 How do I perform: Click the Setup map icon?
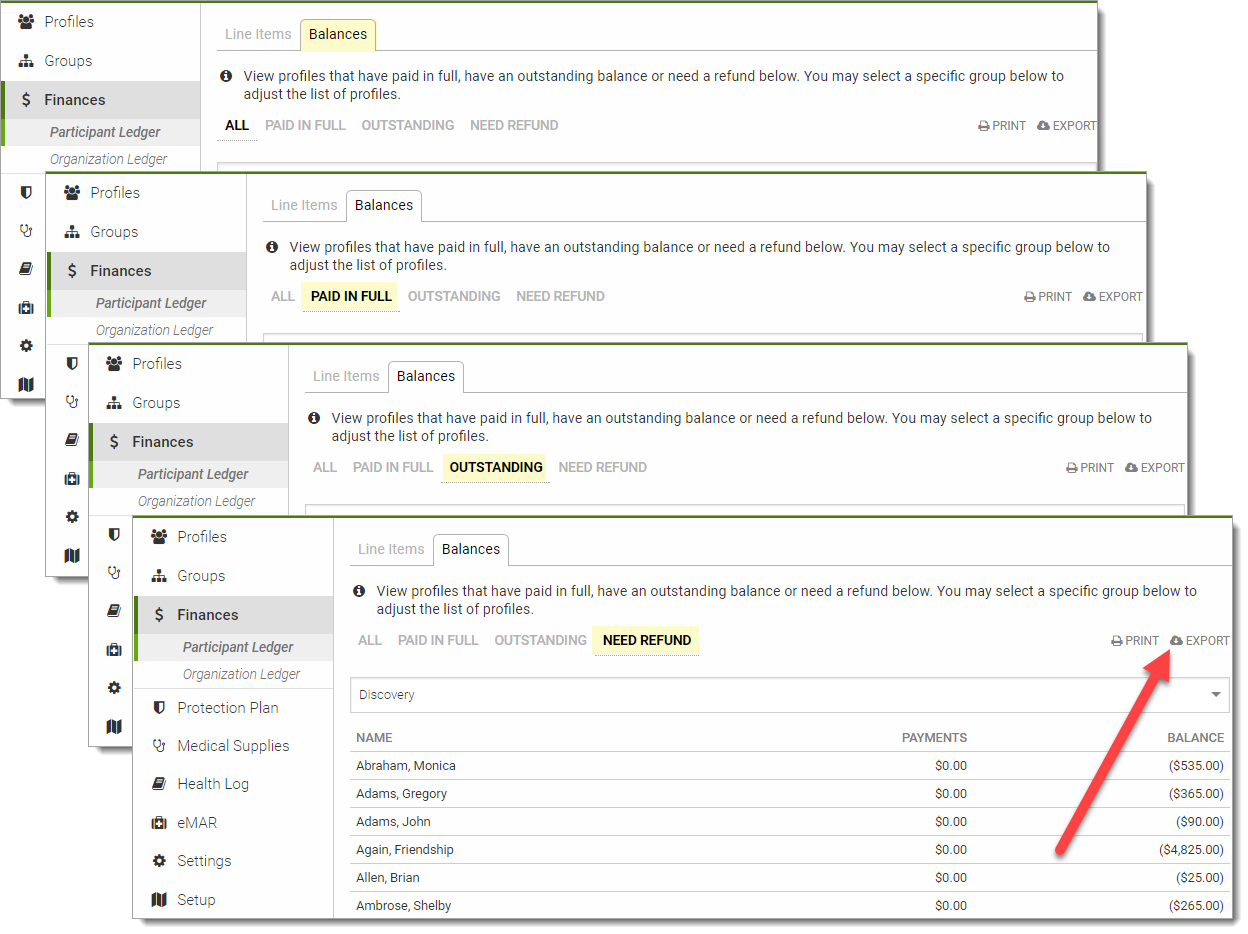tap(159, 900)
